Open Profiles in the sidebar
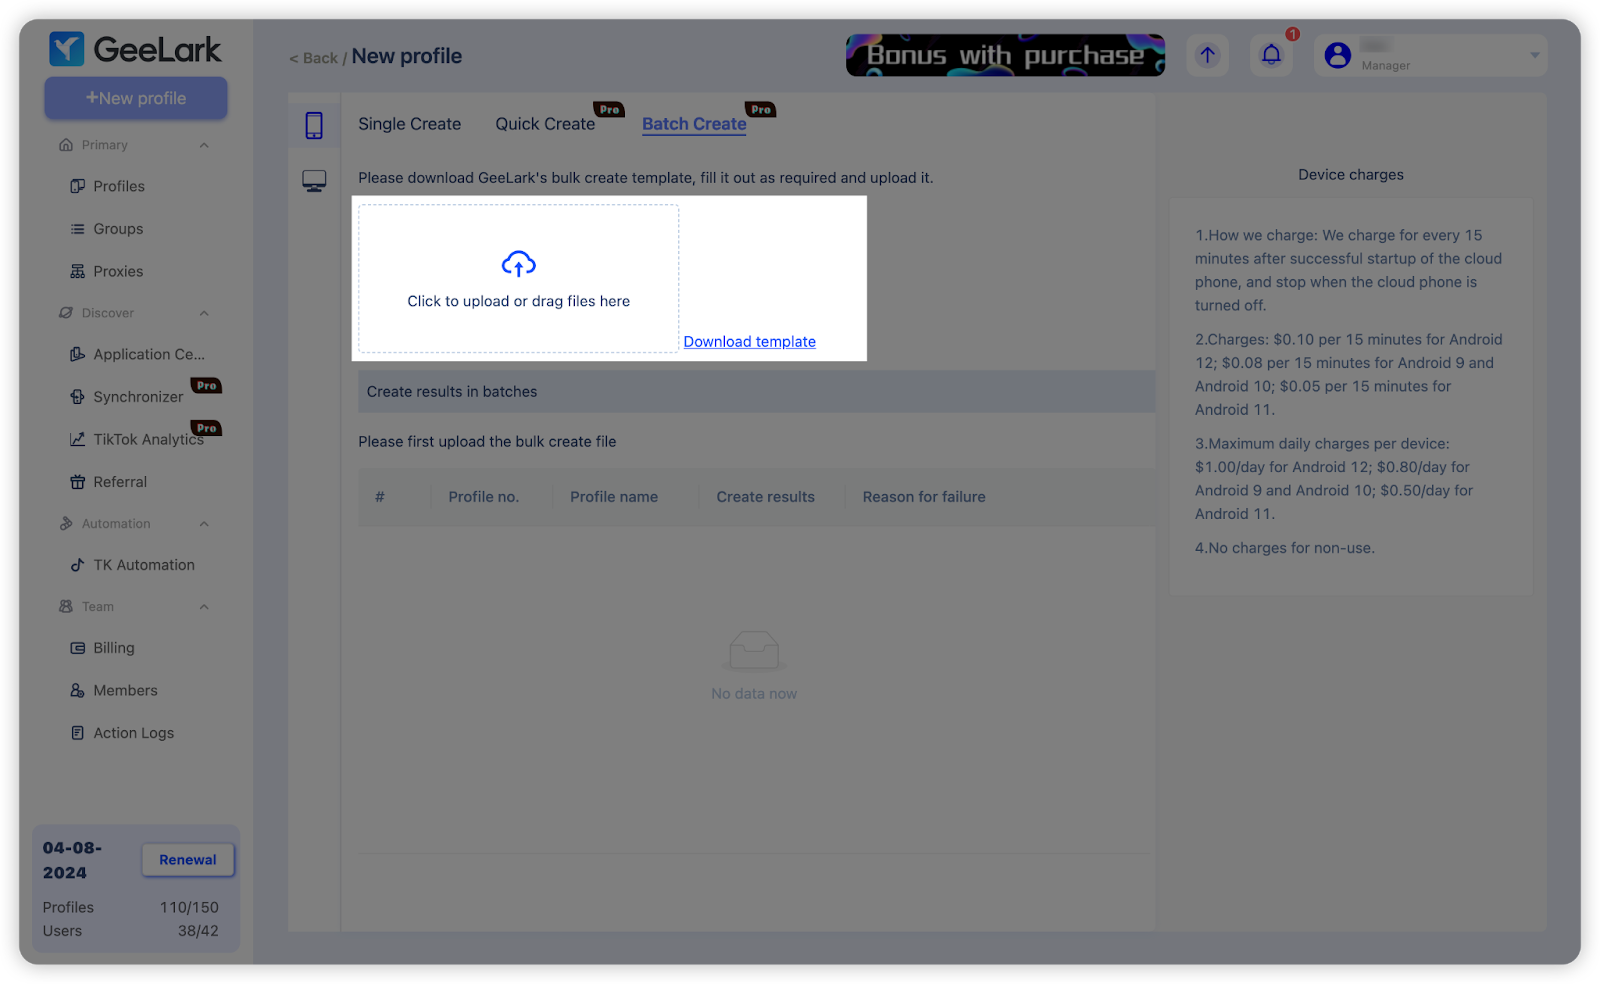Screen dimensions: 1600x984 [119, 186]
